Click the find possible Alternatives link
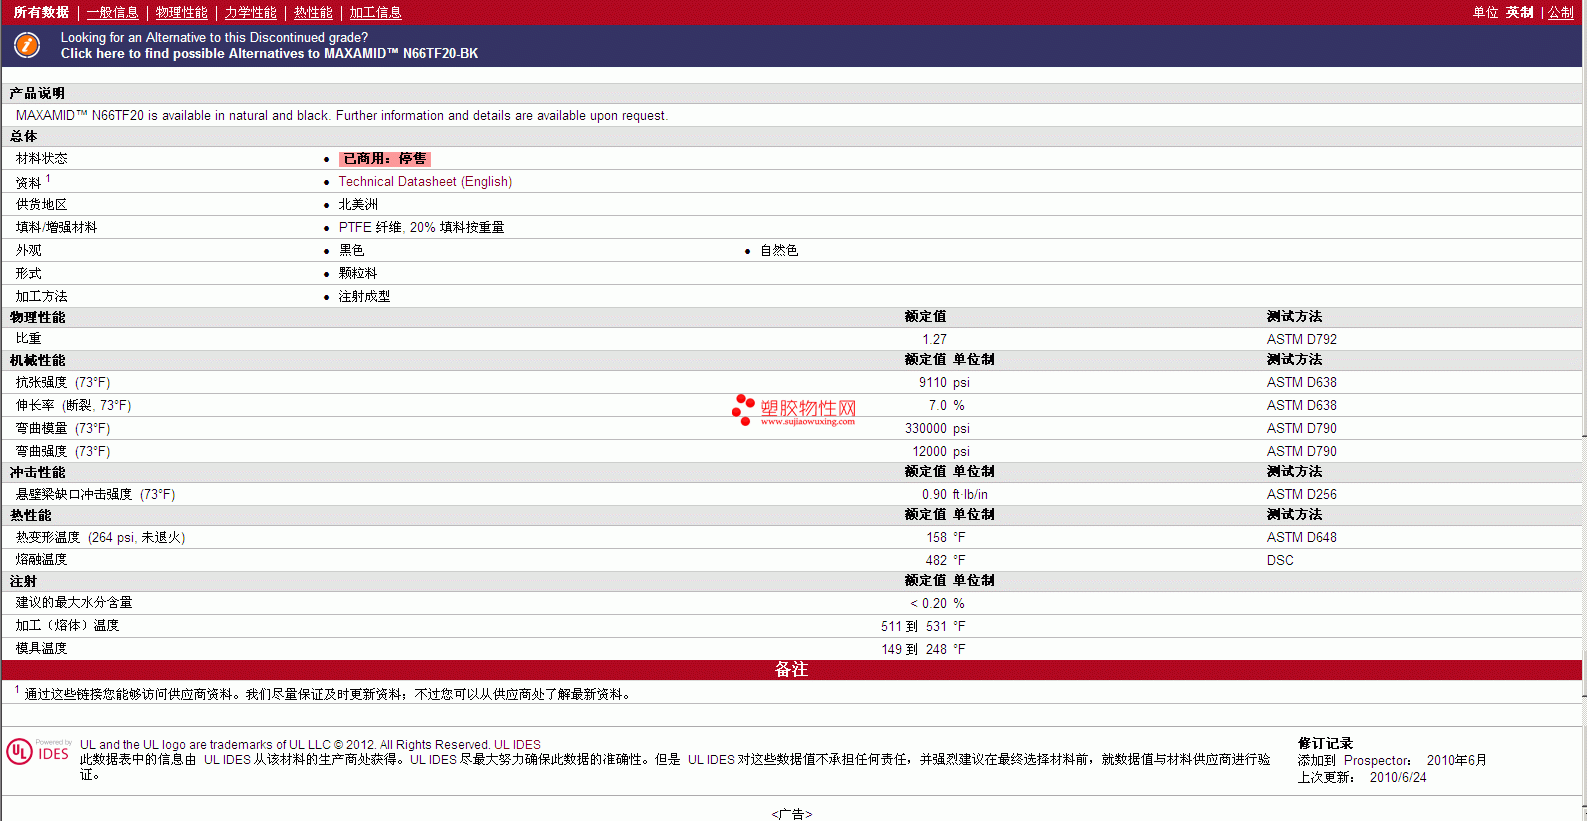 point(269,53)
